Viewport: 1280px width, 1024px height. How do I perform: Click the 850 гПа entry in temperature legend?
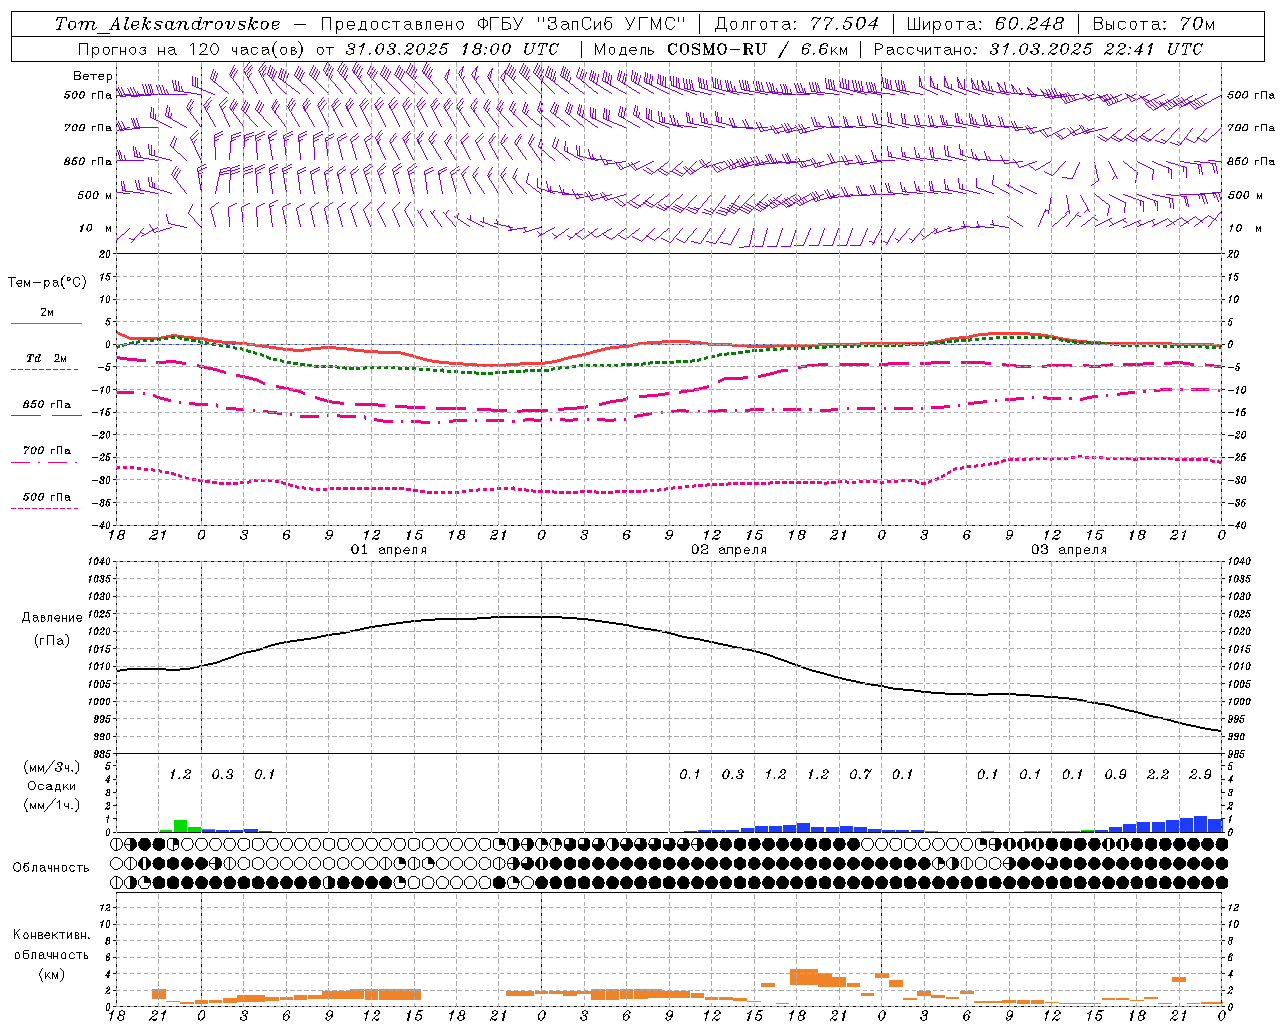(x=46, y=405)
